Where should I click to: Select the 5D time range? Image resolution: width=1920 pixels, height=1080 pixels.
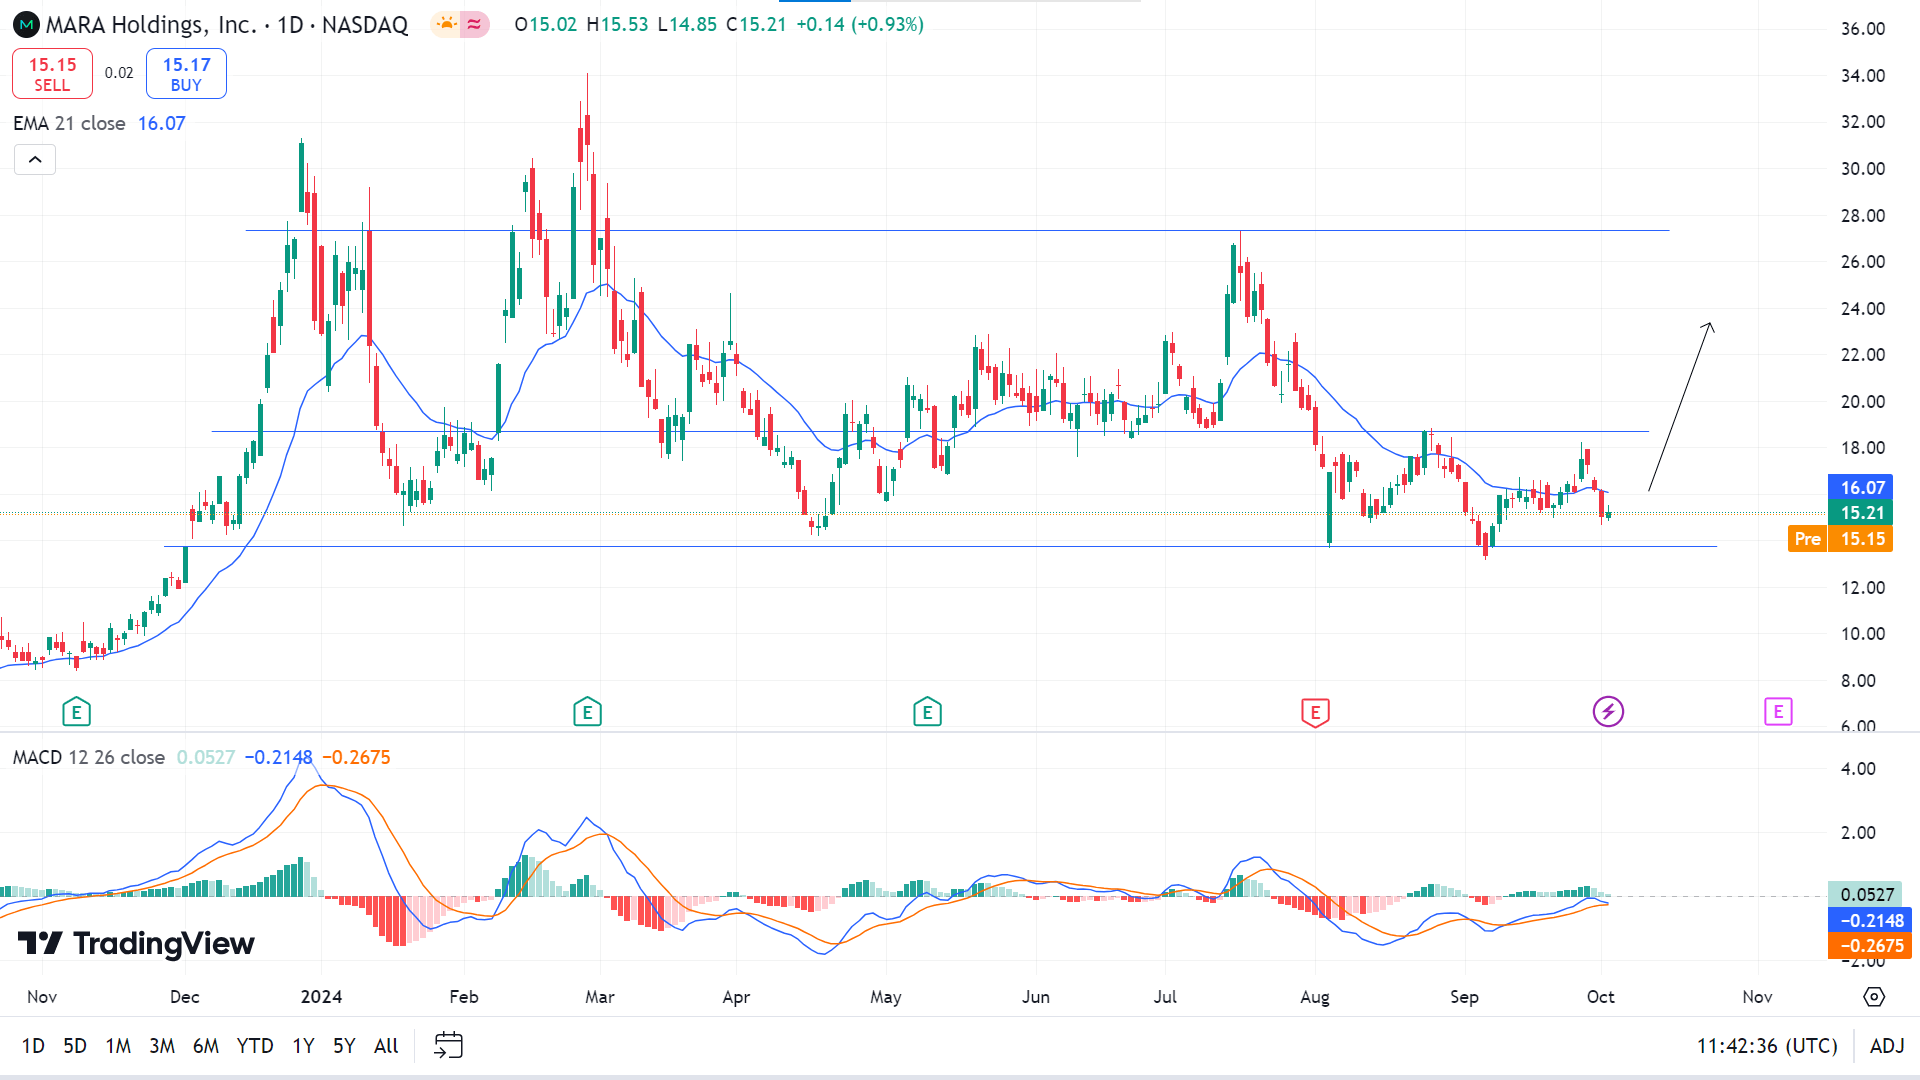[75, 1046]
